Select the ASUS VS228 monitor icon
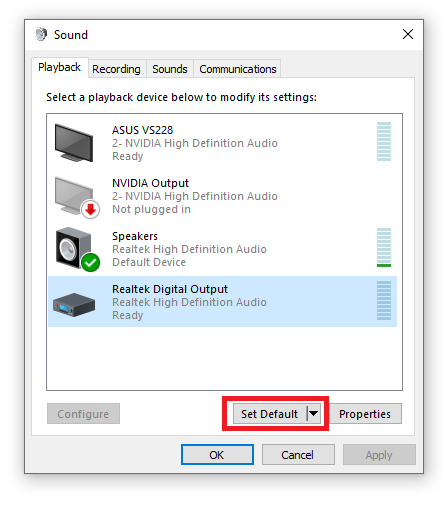The image size is (445, 517). (74, 143)
